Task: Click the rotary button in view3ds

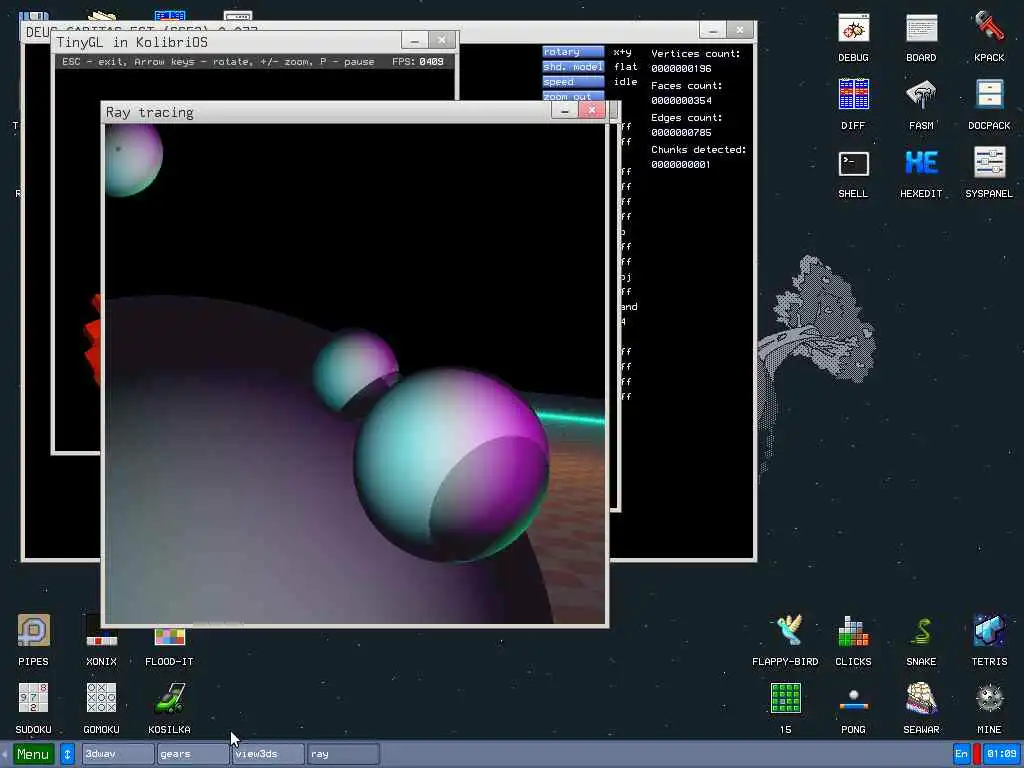Action: click(573, 52)
